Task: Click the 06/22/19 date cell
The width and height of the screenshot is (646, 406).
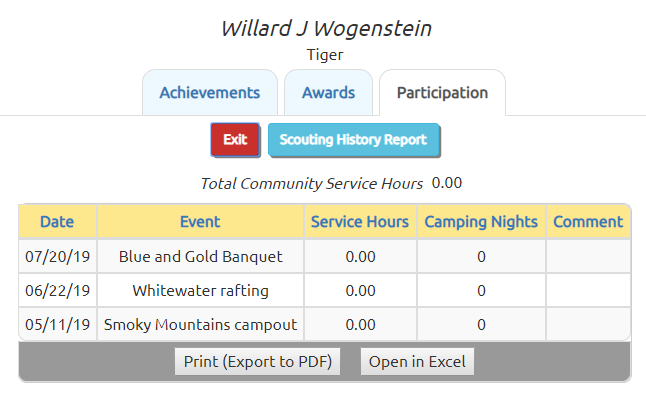Action: 57,291
